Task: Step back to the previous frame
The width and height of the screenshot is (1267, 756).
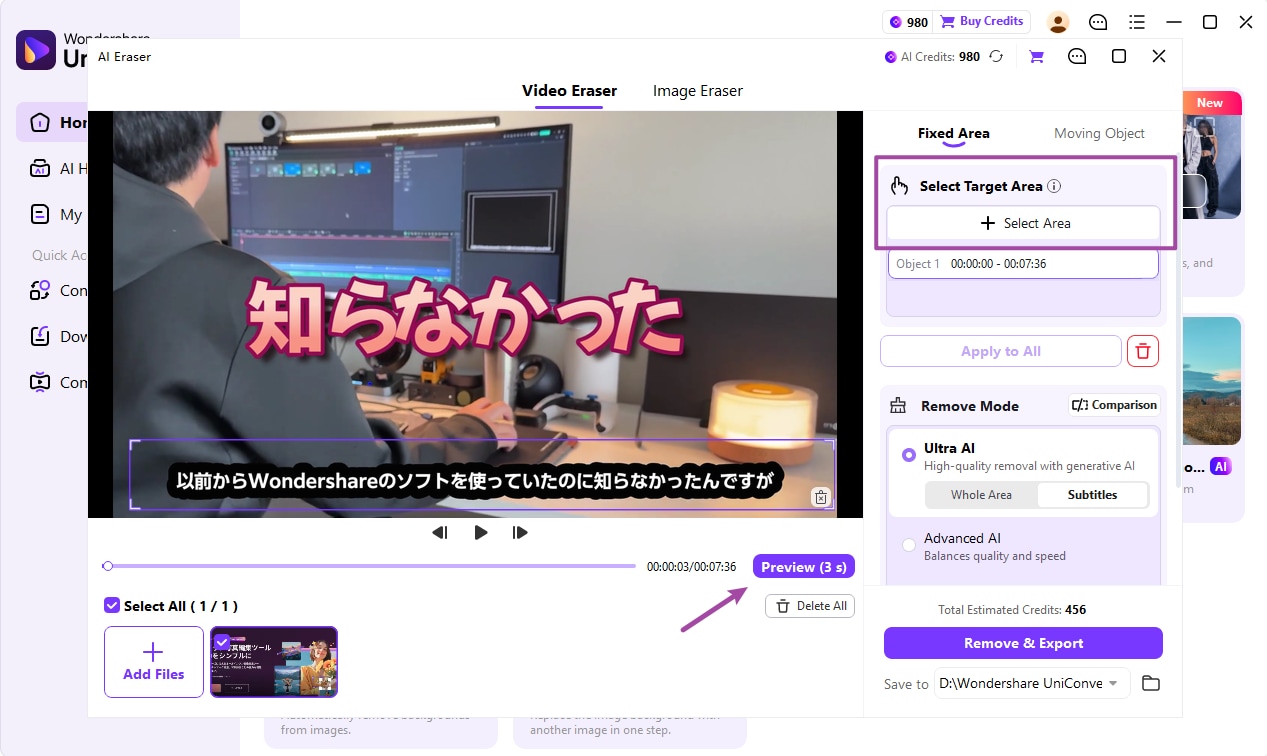Action: (440, 533)
